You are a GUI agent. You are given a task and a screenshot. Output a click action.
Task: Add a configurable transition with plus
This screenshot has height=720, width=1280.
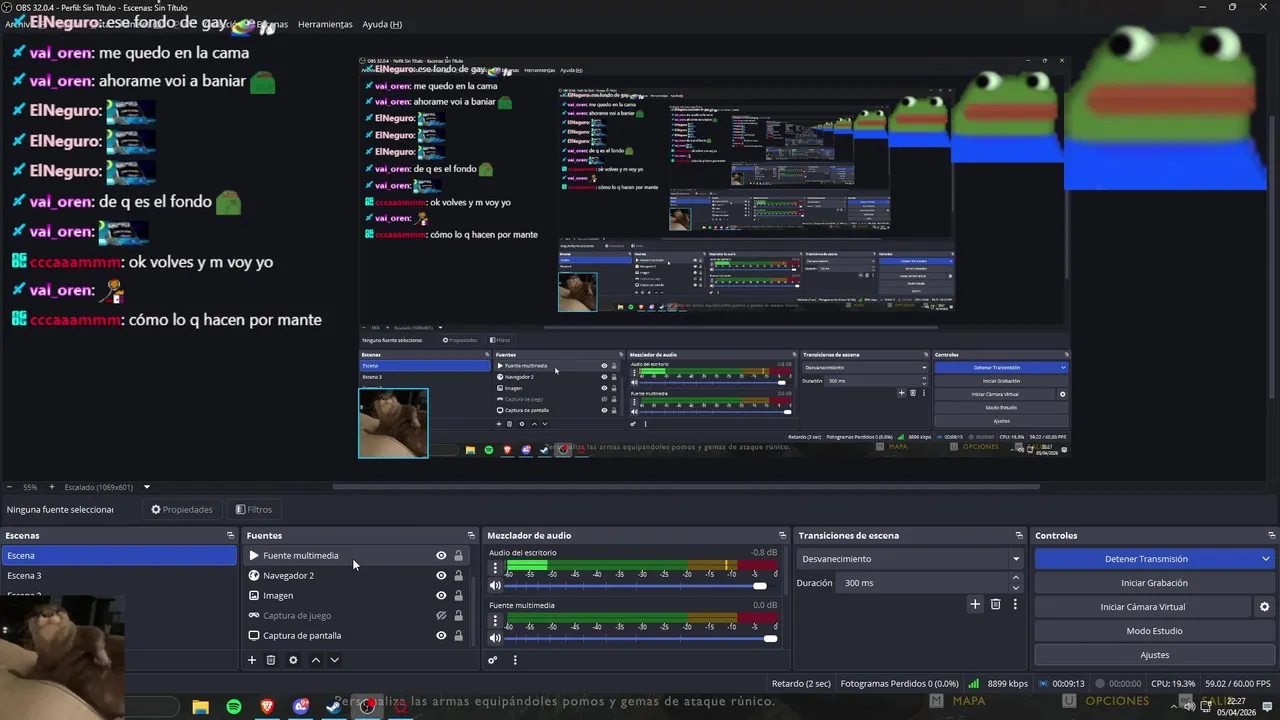tap(975, 604)
